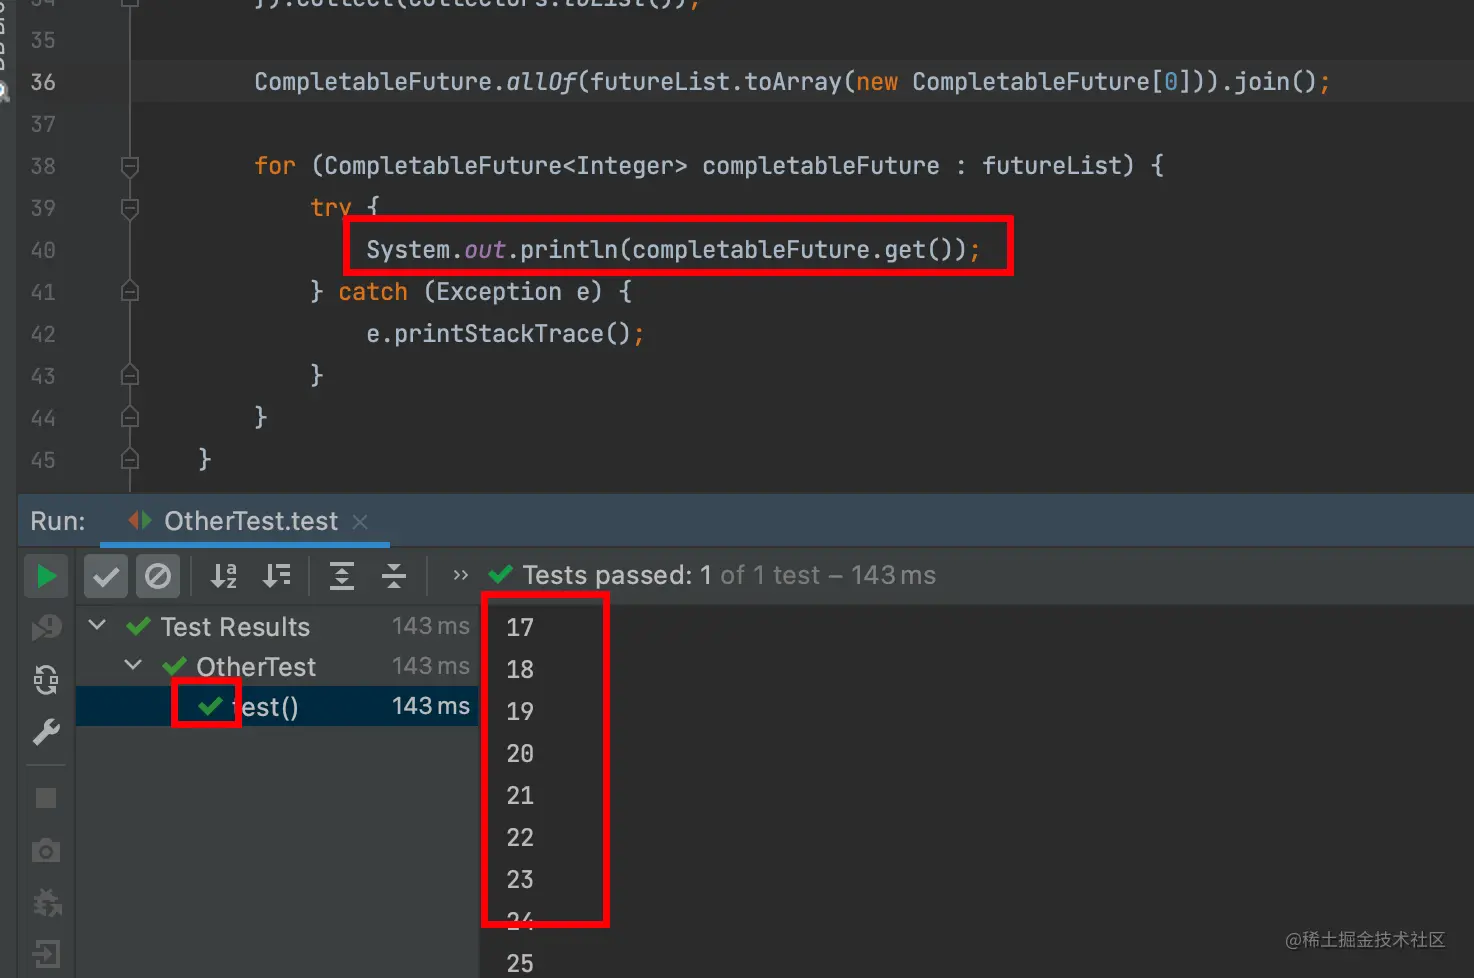1474x978 pixels.
Task: Select the Test Results root row
Action: coord(277,626)
